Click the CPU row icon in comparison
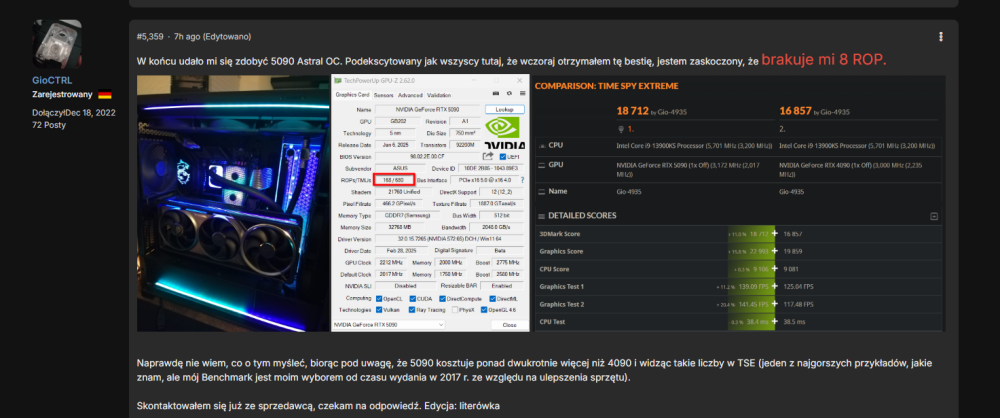Viewport: 1000px width, 418px height. (x=542, y=146)
